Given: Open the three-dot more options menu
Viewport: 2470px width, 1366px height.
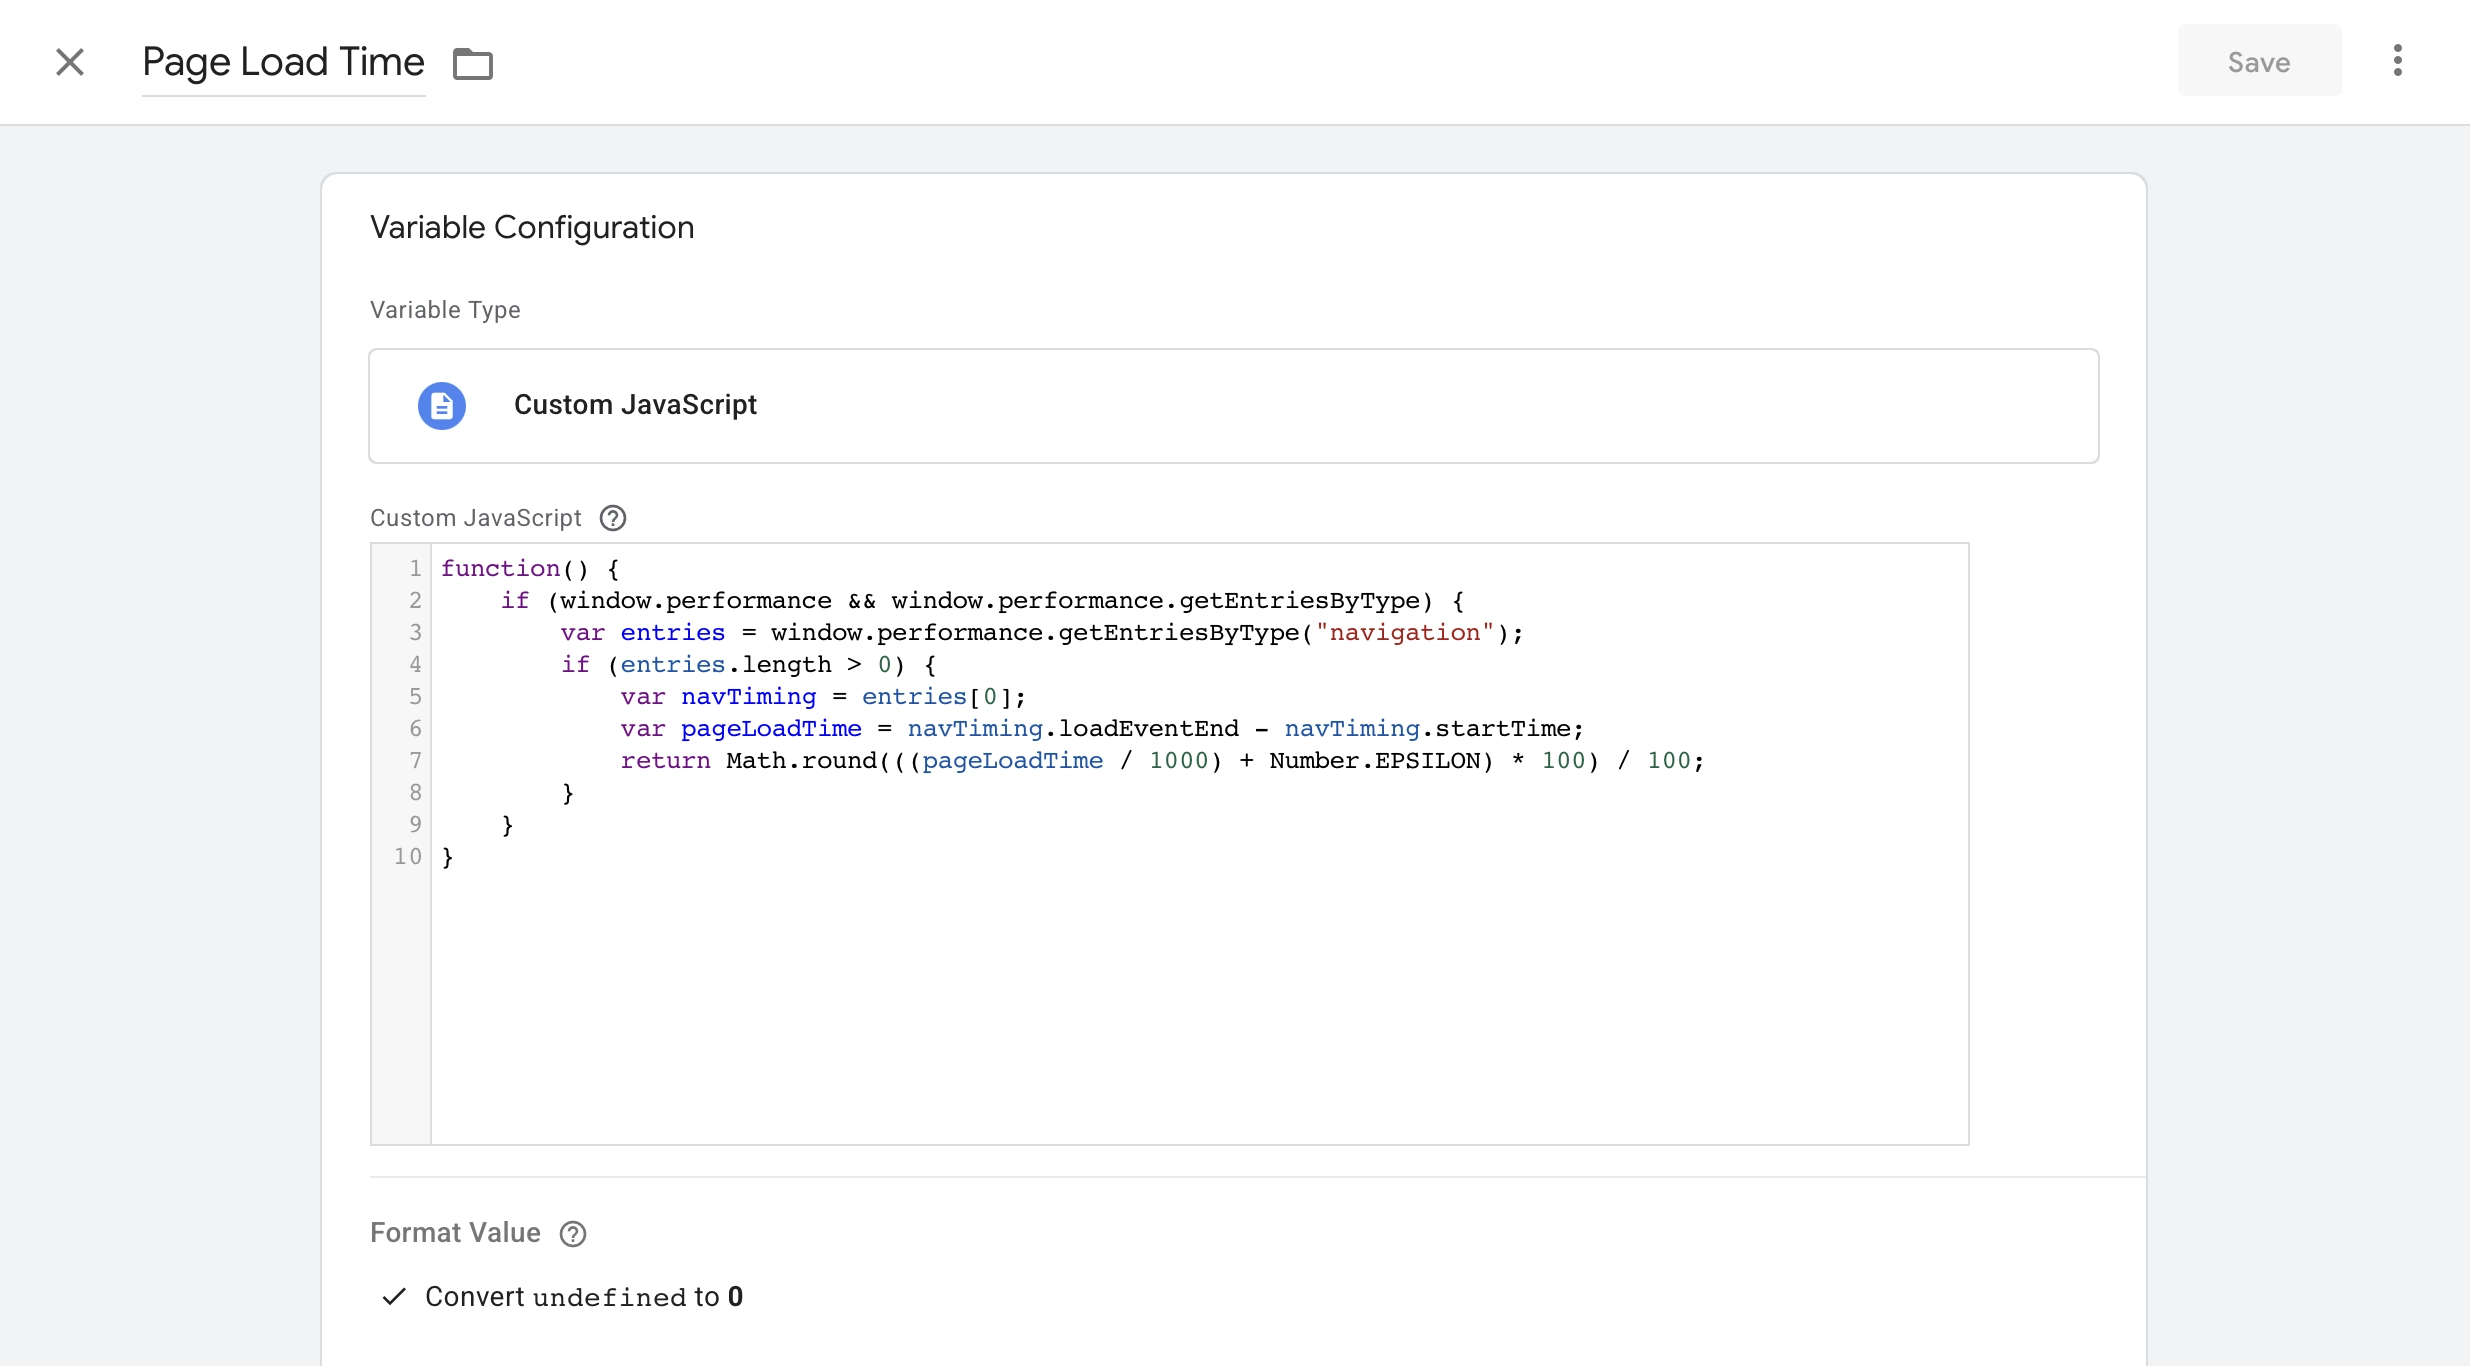Looking at the screenshot, I should pos(2397,61).
